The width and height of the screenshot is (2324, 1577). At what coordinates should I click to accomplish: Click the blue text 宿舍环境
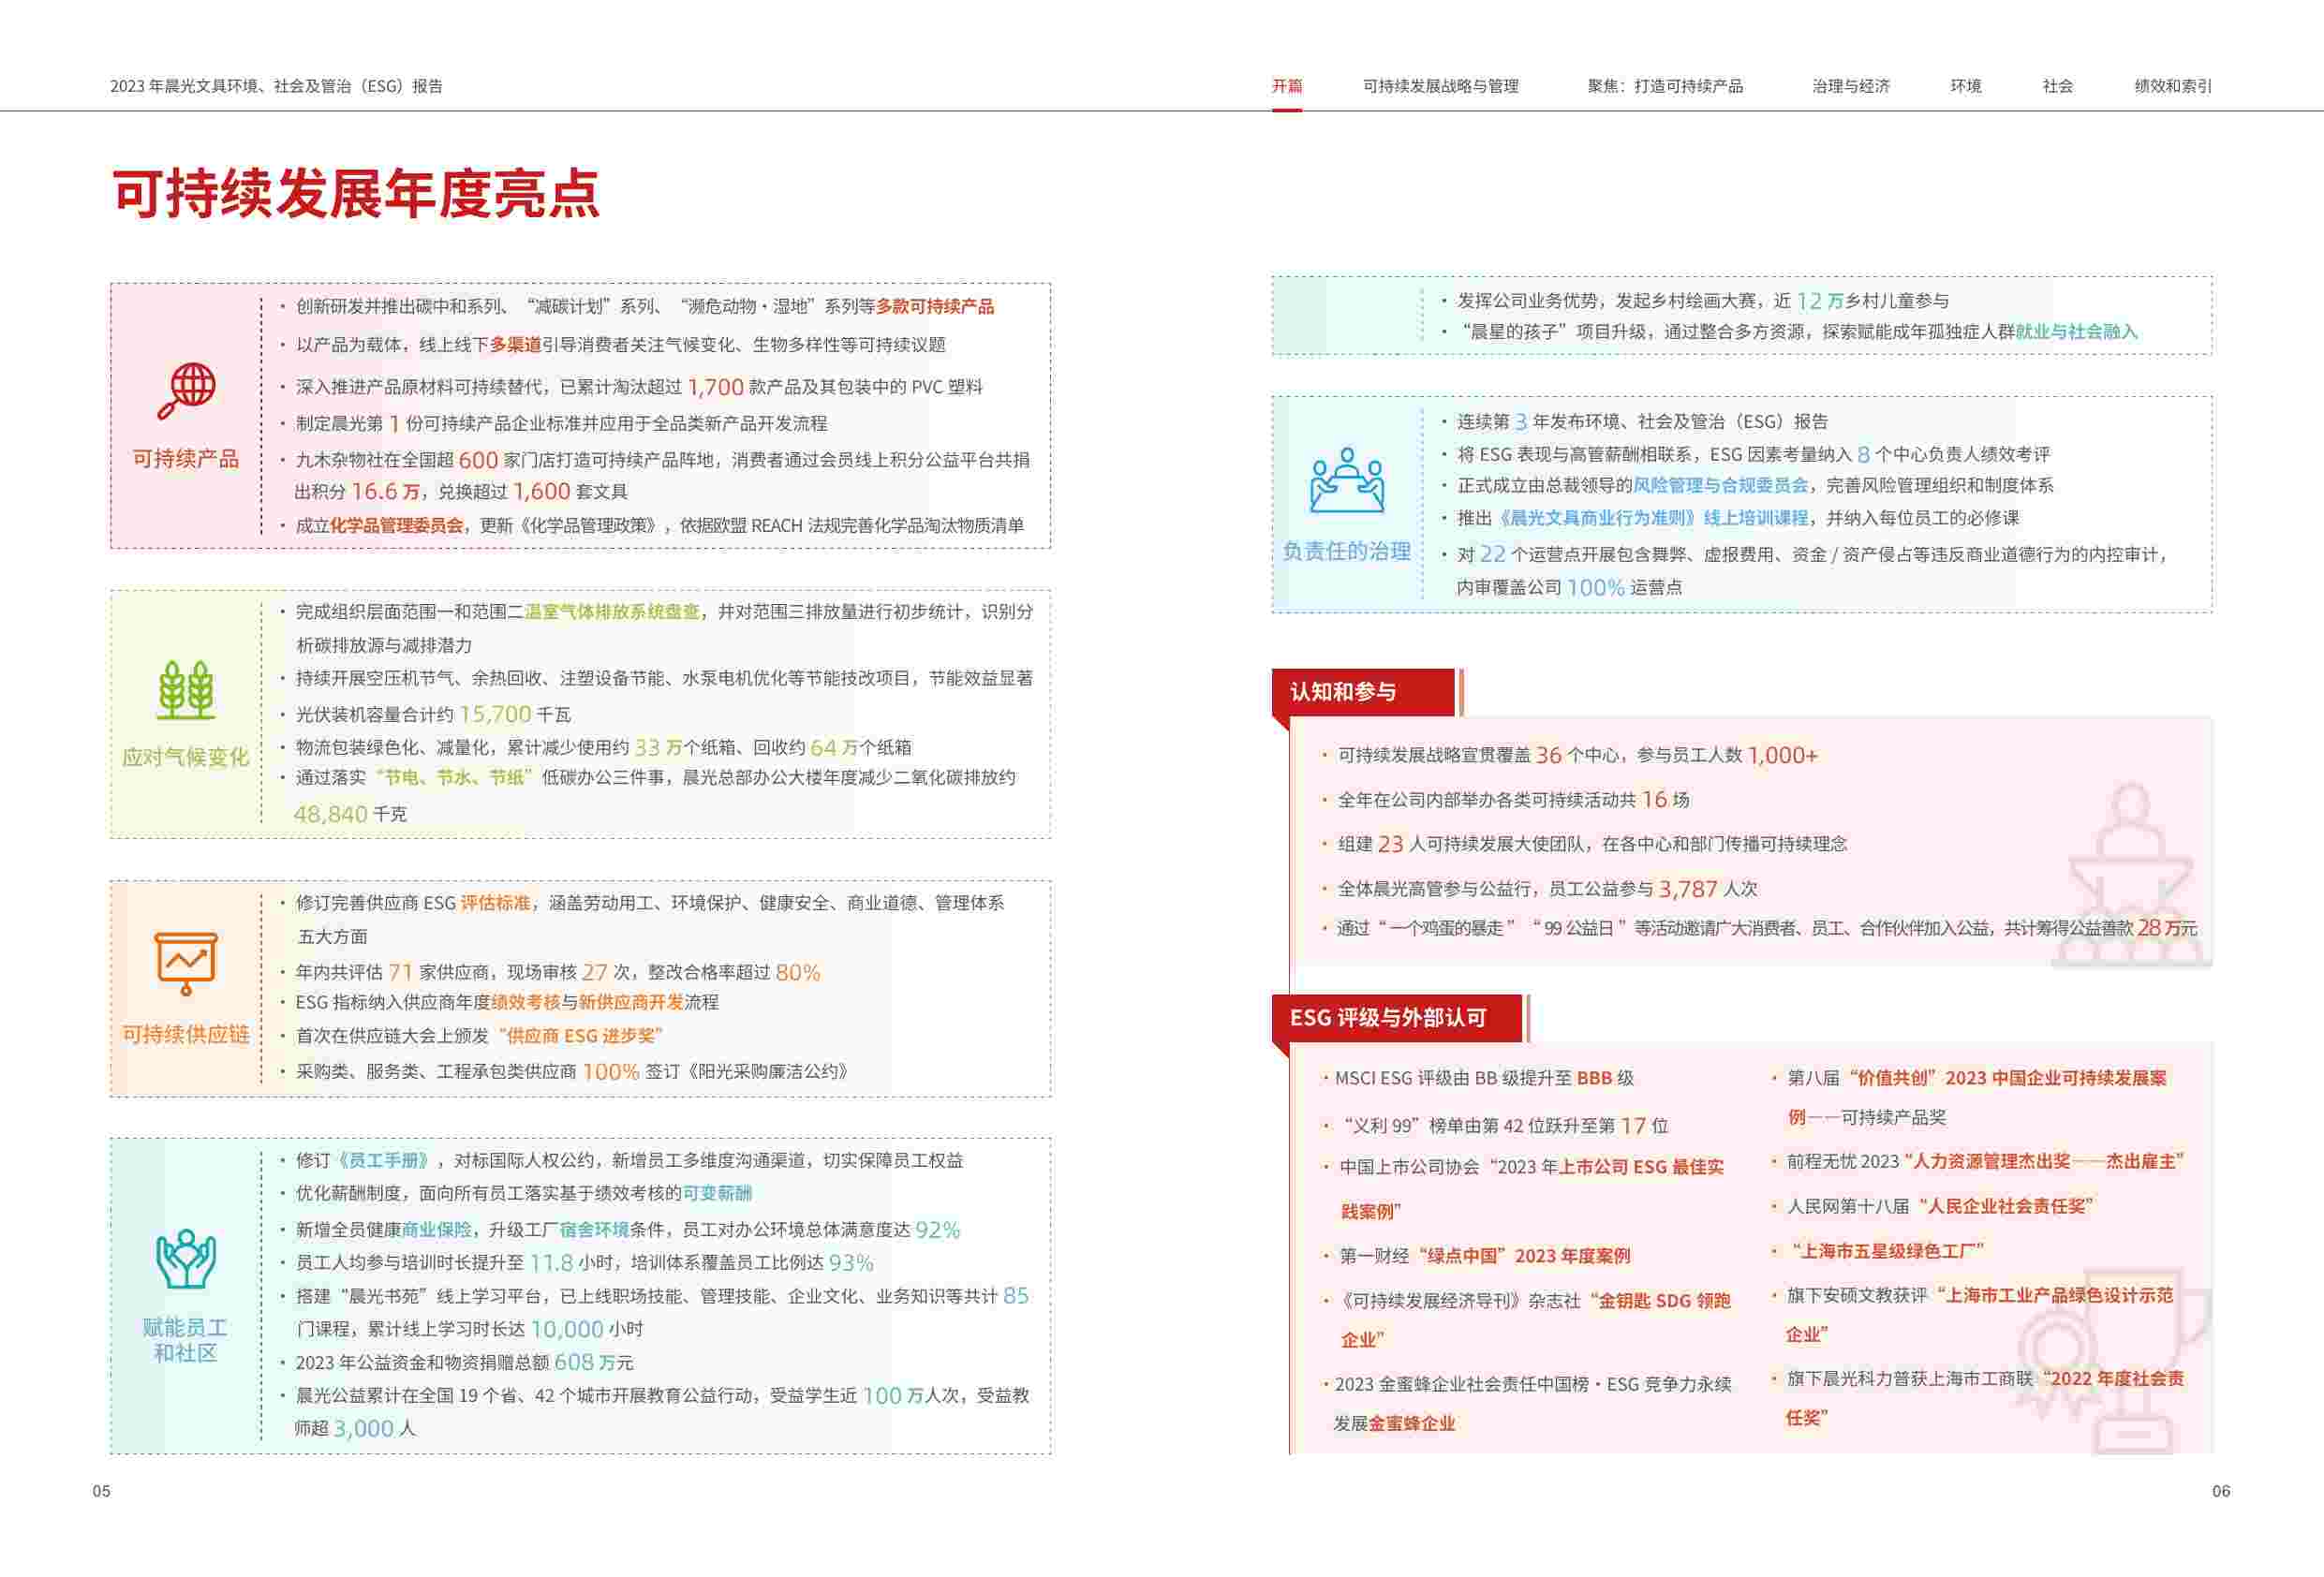(x=594, y=1229)
